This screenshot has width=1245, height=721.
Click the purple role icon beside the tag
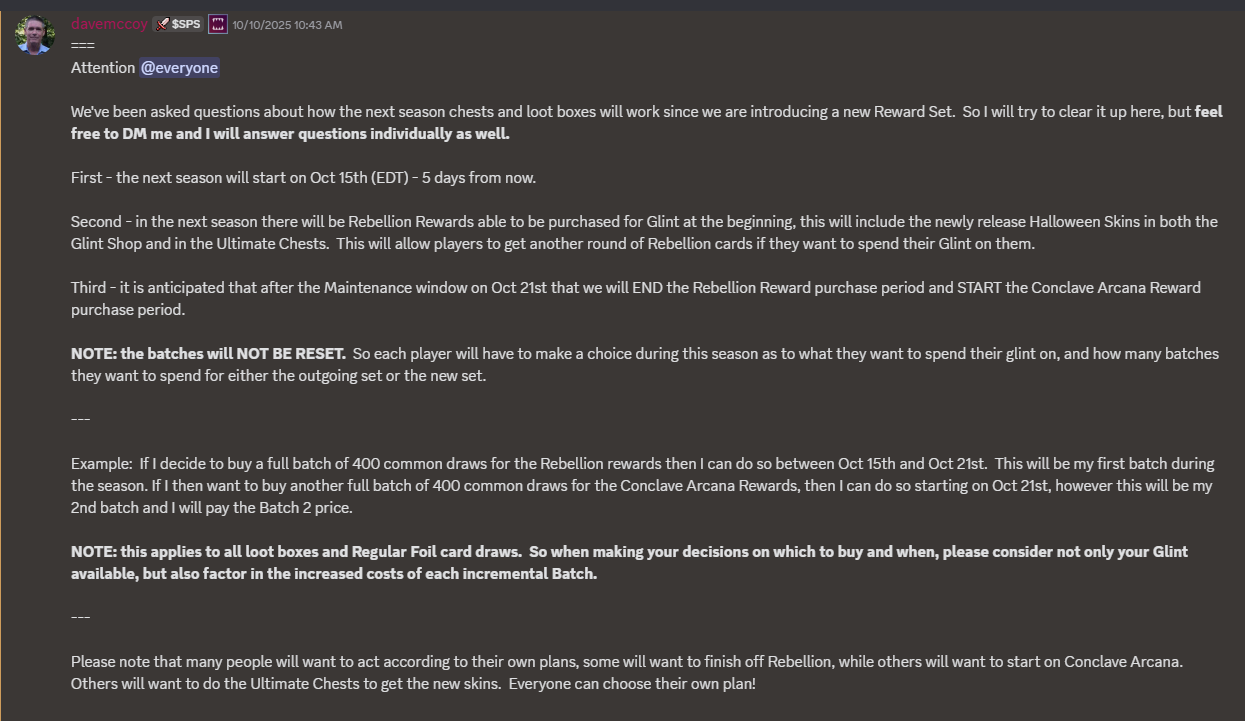pos(218,24)
